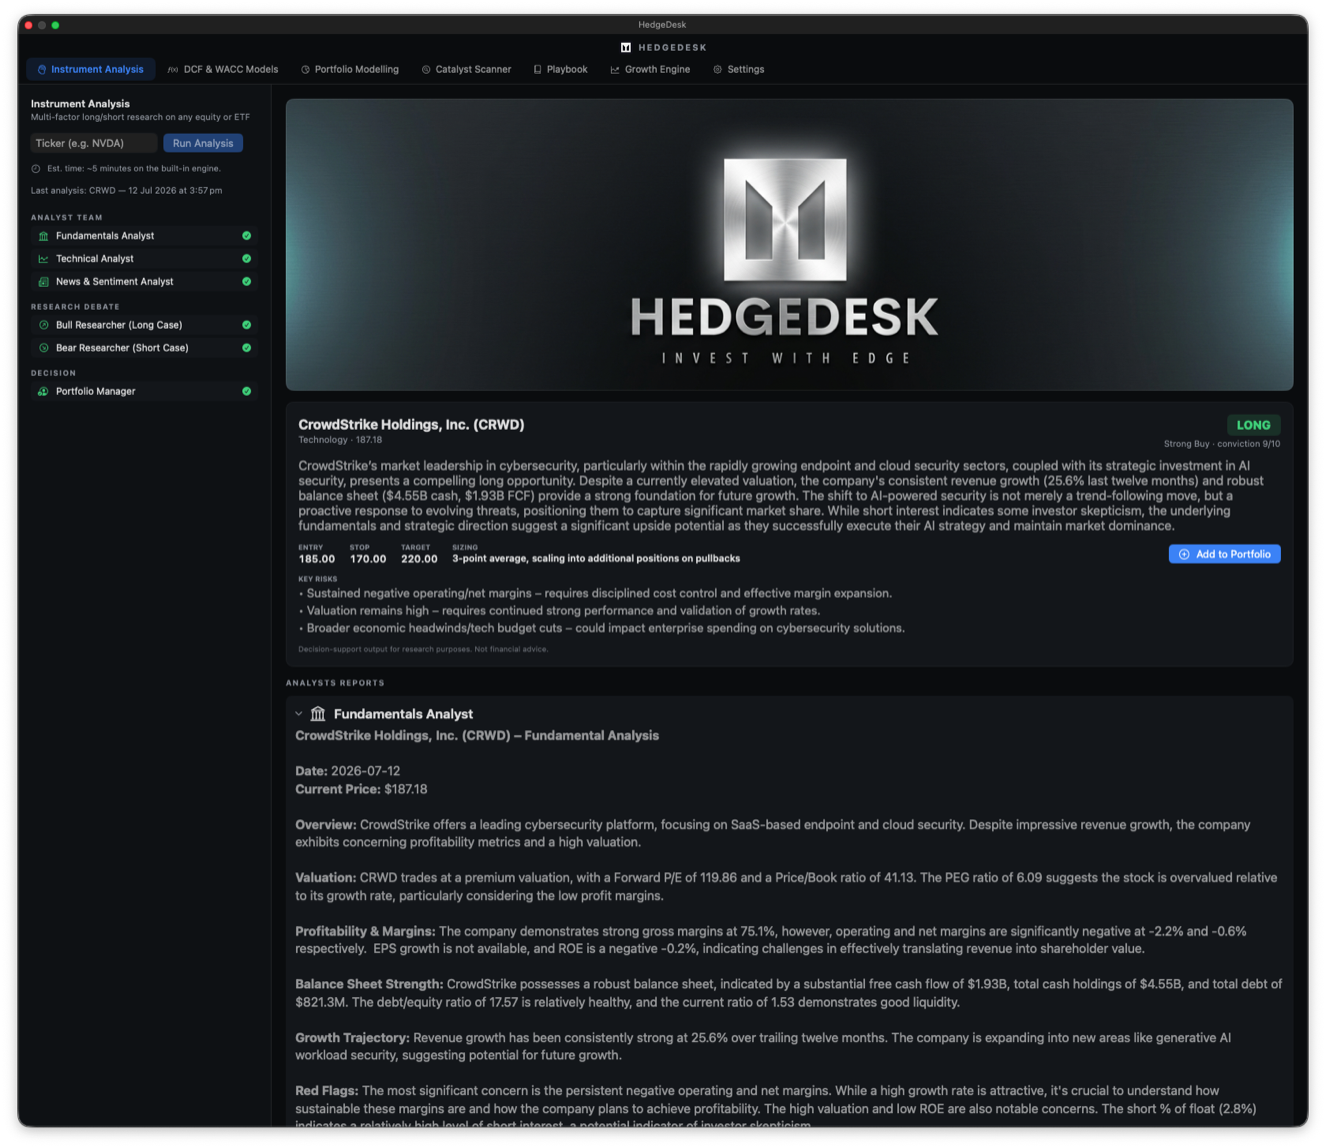
Task: Collapse the Fundamentals Analyst report chevron
Action: [298, 714]
